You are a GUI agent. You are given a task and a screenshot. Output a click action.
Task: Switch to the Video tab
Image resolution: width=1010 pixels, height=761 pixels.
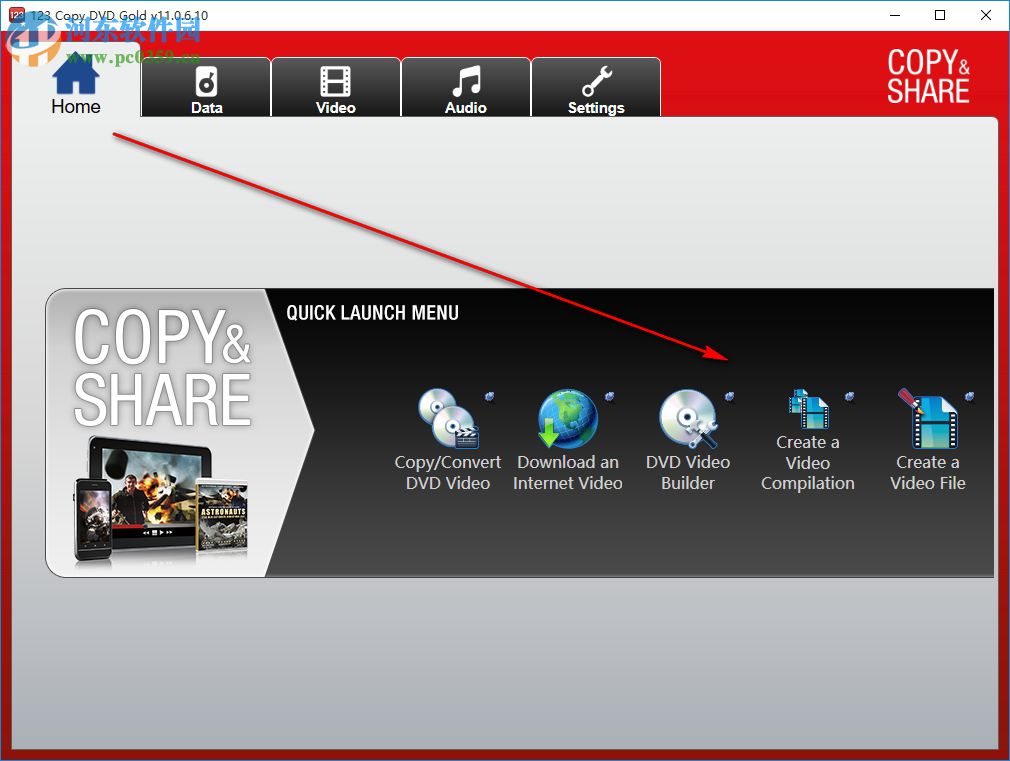[x=336, y=87]
